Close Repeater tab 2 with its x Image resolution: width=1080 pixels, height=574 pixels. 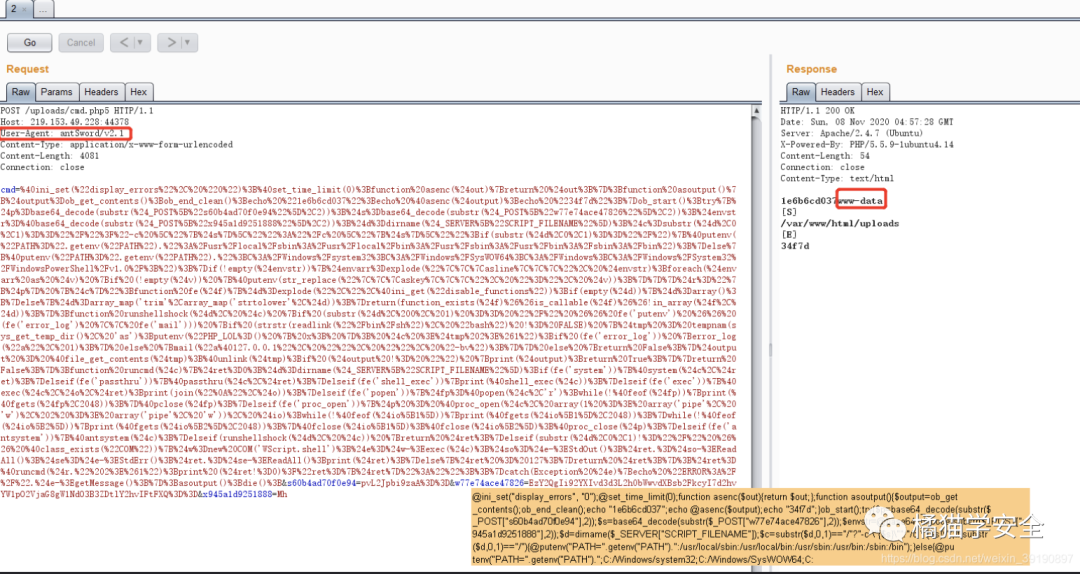point(23,10)
